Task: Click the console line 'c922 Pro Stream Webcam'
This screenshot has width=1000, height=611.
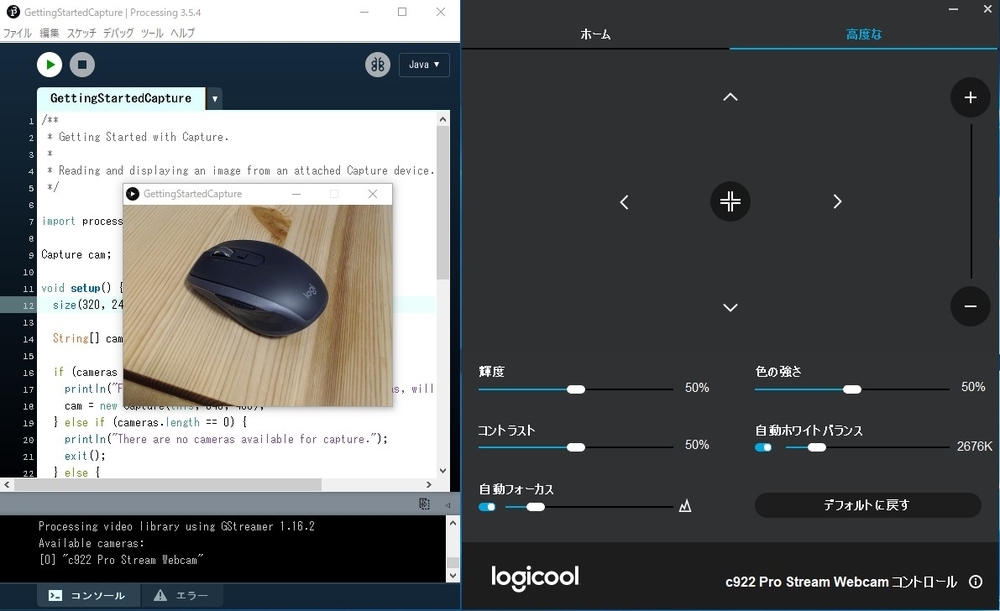Action: click(121, 560)
